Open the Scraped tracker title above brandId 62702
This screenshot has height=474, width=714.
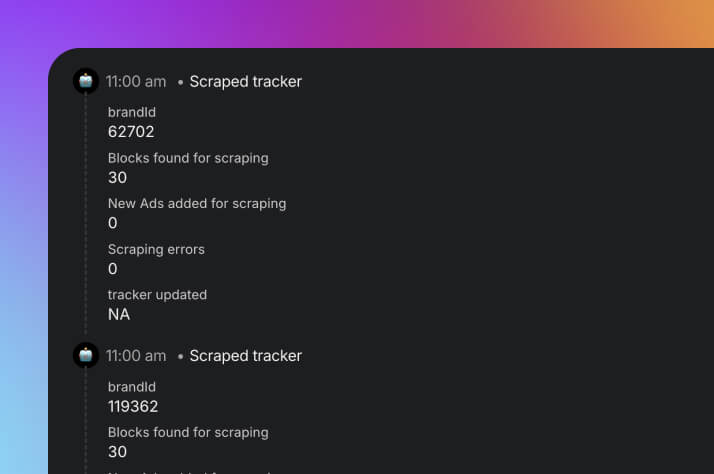pyautogui.click(x=245, y=82)
